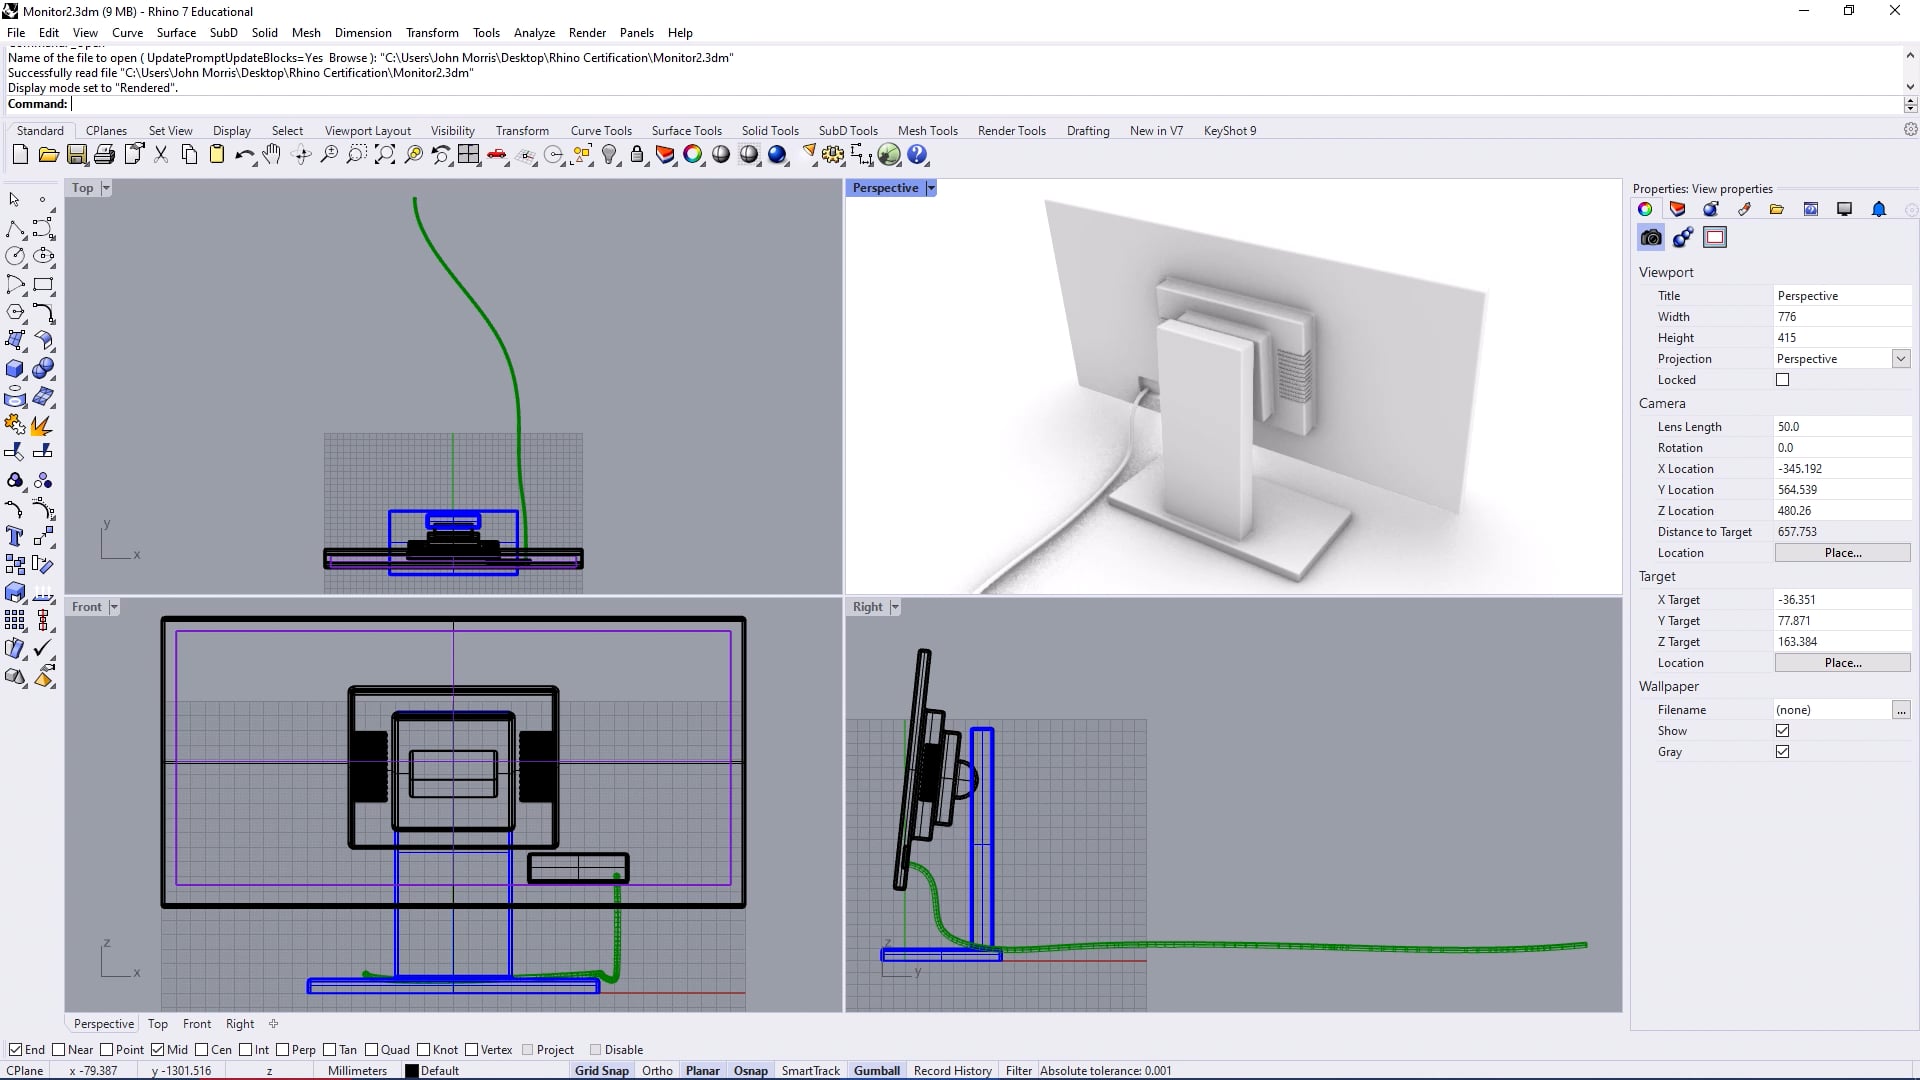Switch to the KeyShot 9 toolbar tab
1920x1080 pixels.
click(1230, 131)
